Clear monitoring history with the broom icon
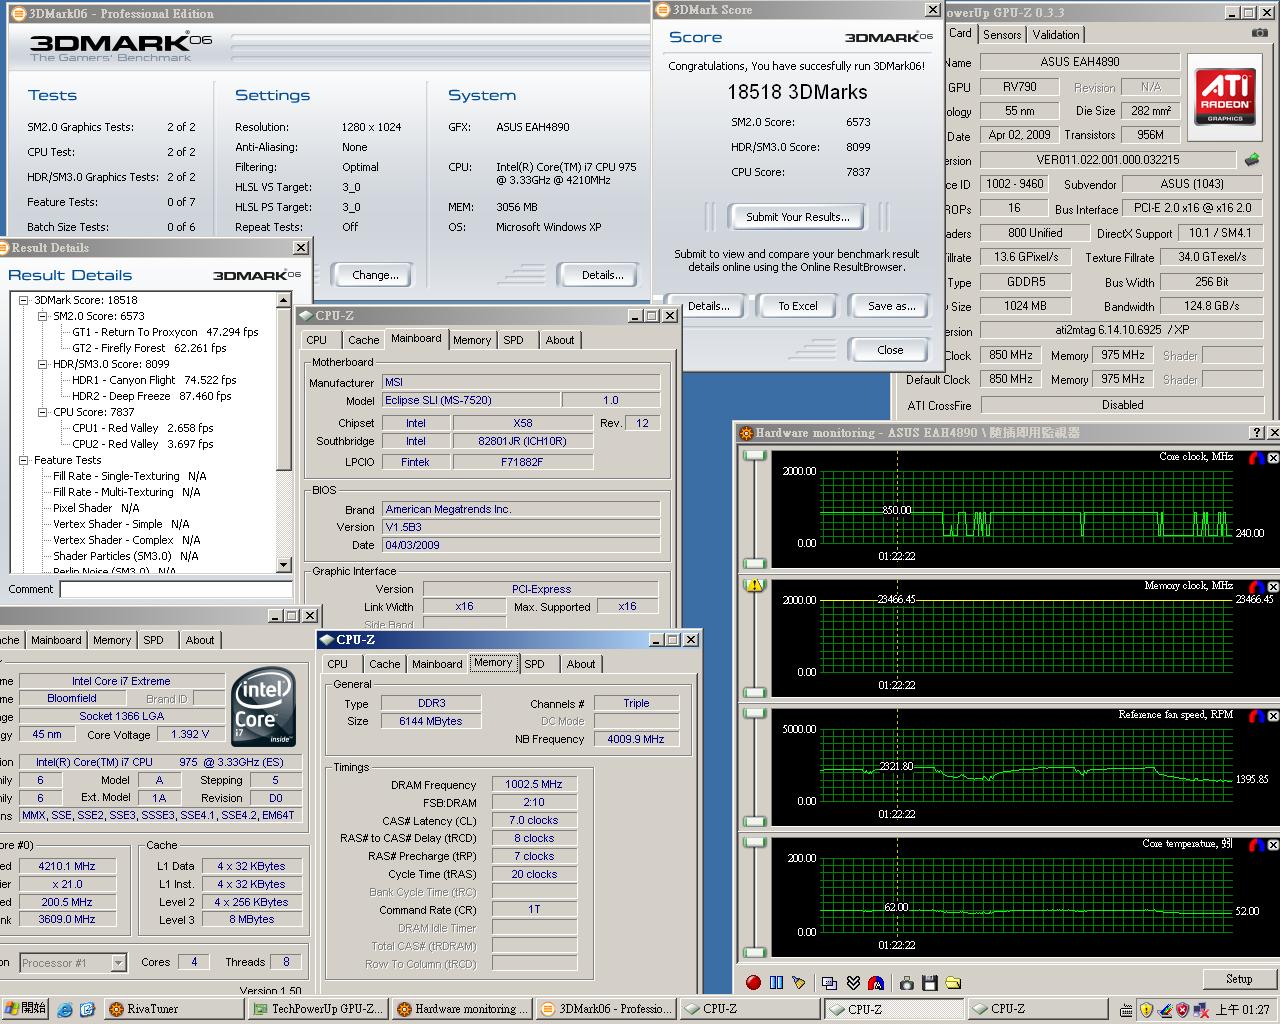The height and width of the screenshot is (1024, 1280). pyautogui.click(x=799, y=983)
